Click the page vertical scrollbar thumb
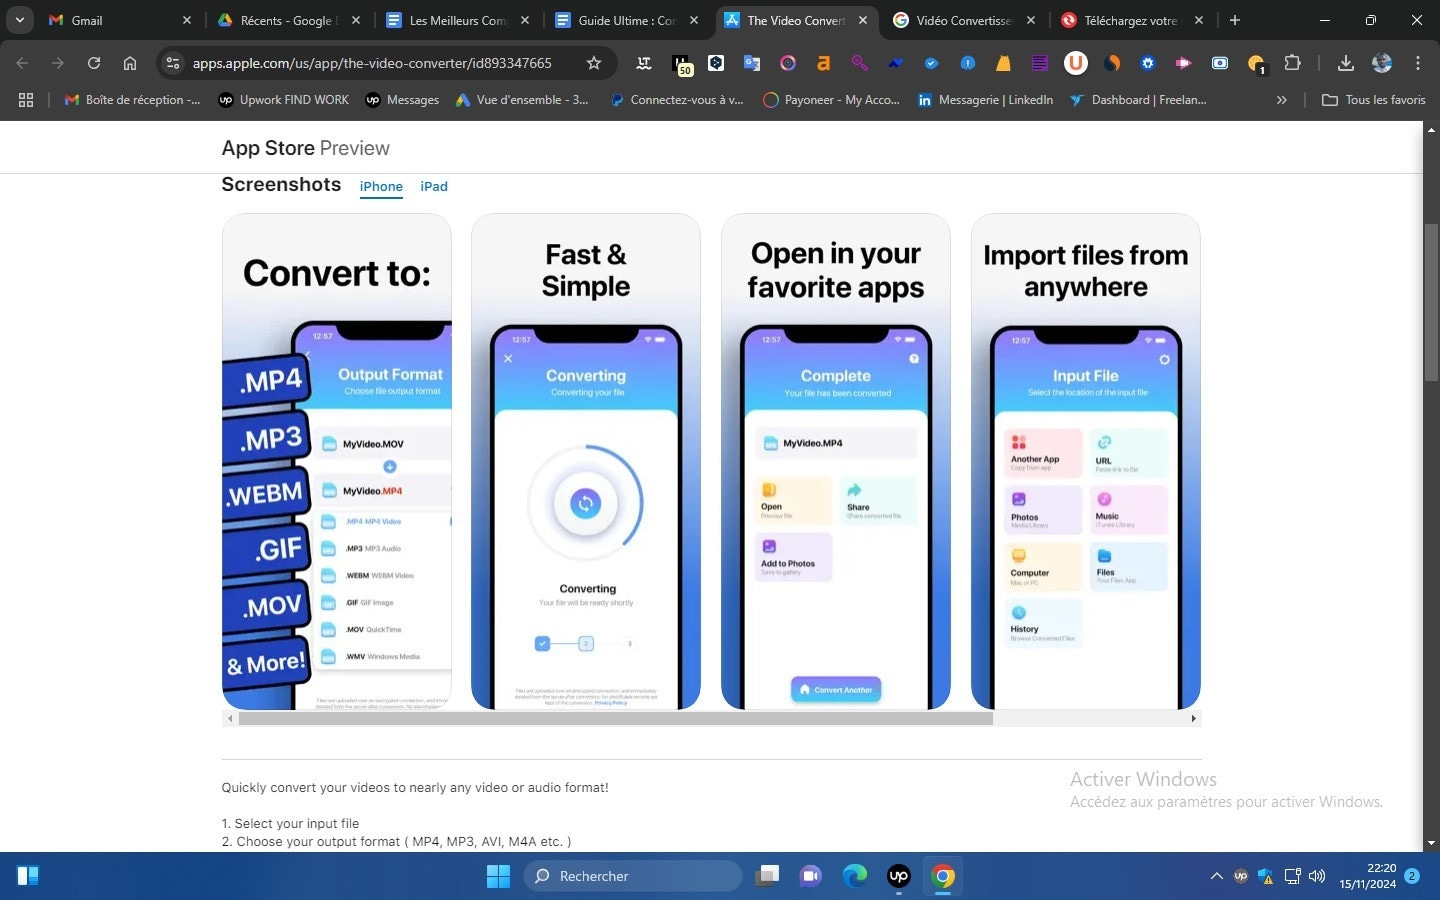The width and height of the screenshot is (1440, 900). click(1431, 302)
